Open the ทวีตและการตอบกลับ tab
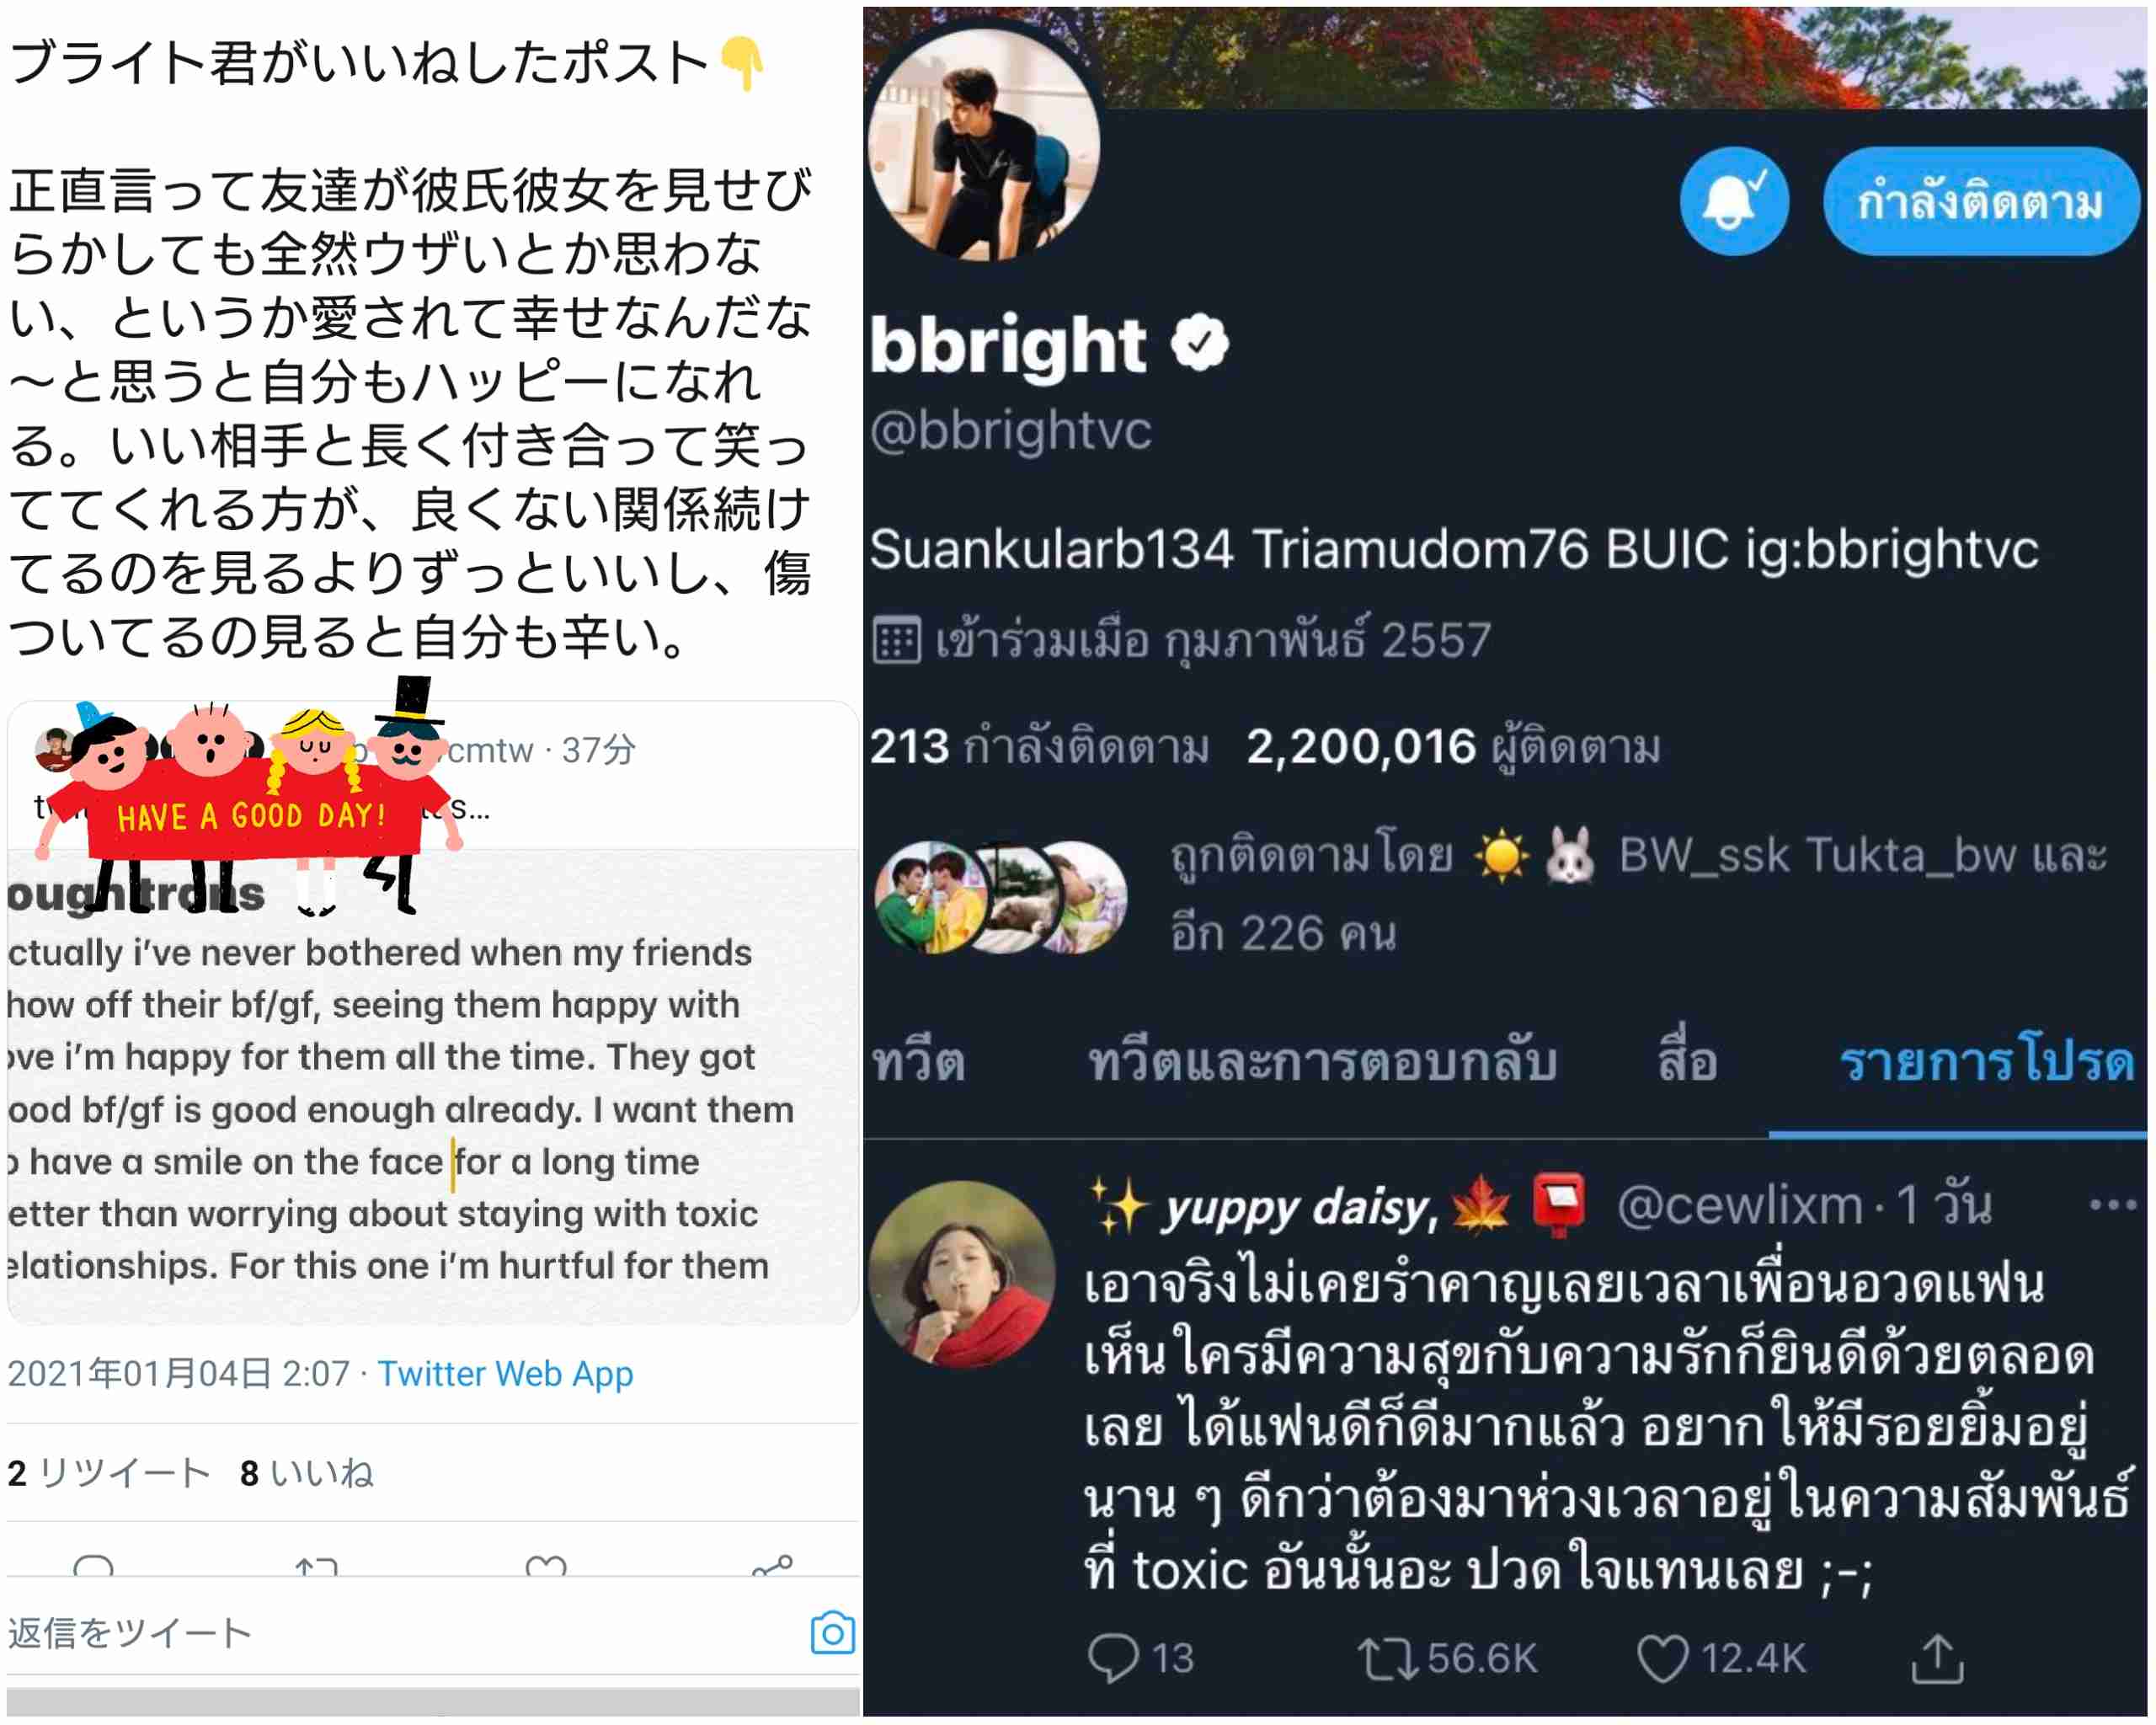The height and width of the screenshot is (1725, 2156). click(1321, 1062)
